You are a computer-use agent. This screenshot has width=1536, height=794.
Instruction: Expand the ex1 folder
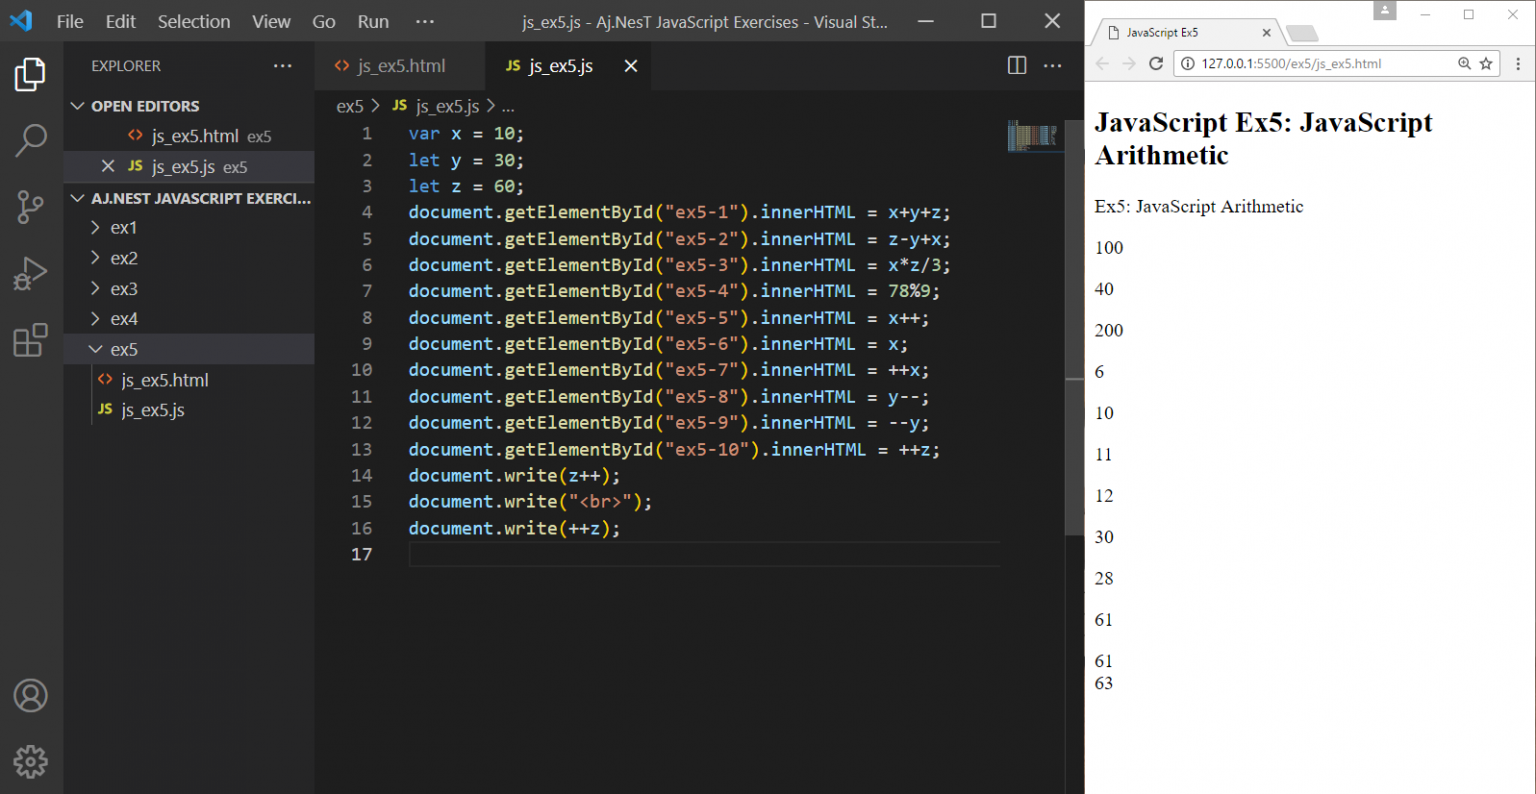point(123,228)
